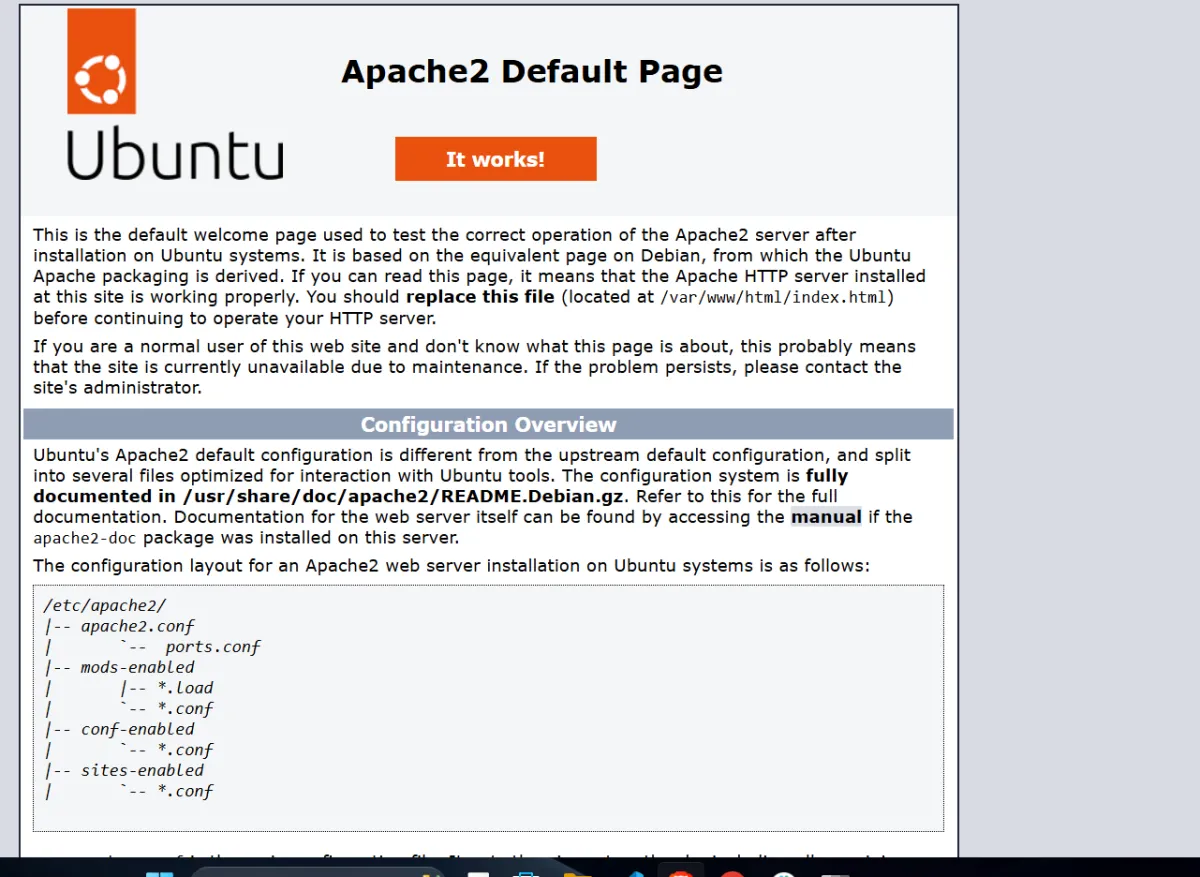
Task: Click the black Ubuntu wordmark
Action: 175,155
